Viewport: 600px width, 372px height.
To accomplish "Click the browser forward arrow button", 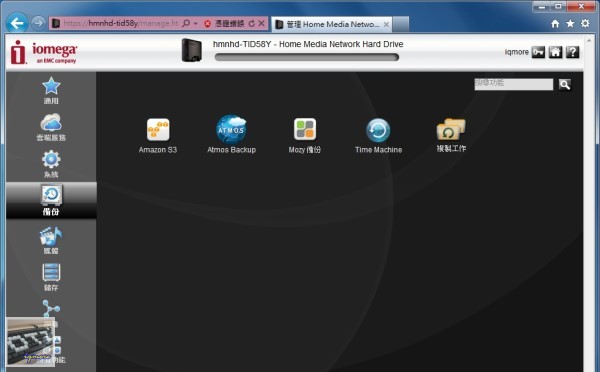I will point(38,23).
